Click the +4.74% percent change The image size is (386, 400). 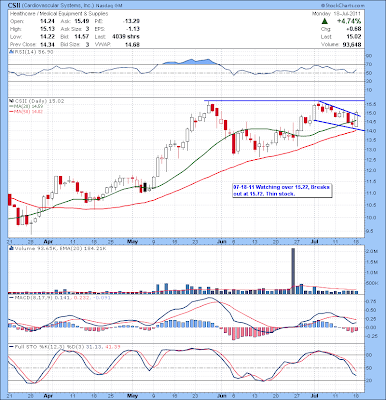pos(349,21)
